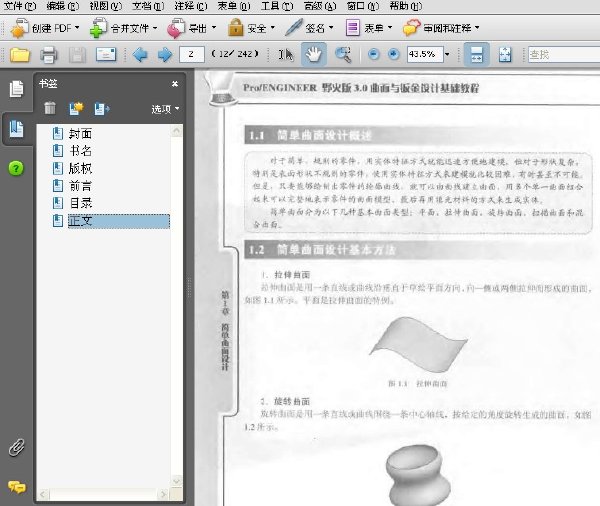Image resolution: width=600 pixels, height=506 pixels.
Task: Open the 注释 (Comments) menu
Action: tap(191, 6)
